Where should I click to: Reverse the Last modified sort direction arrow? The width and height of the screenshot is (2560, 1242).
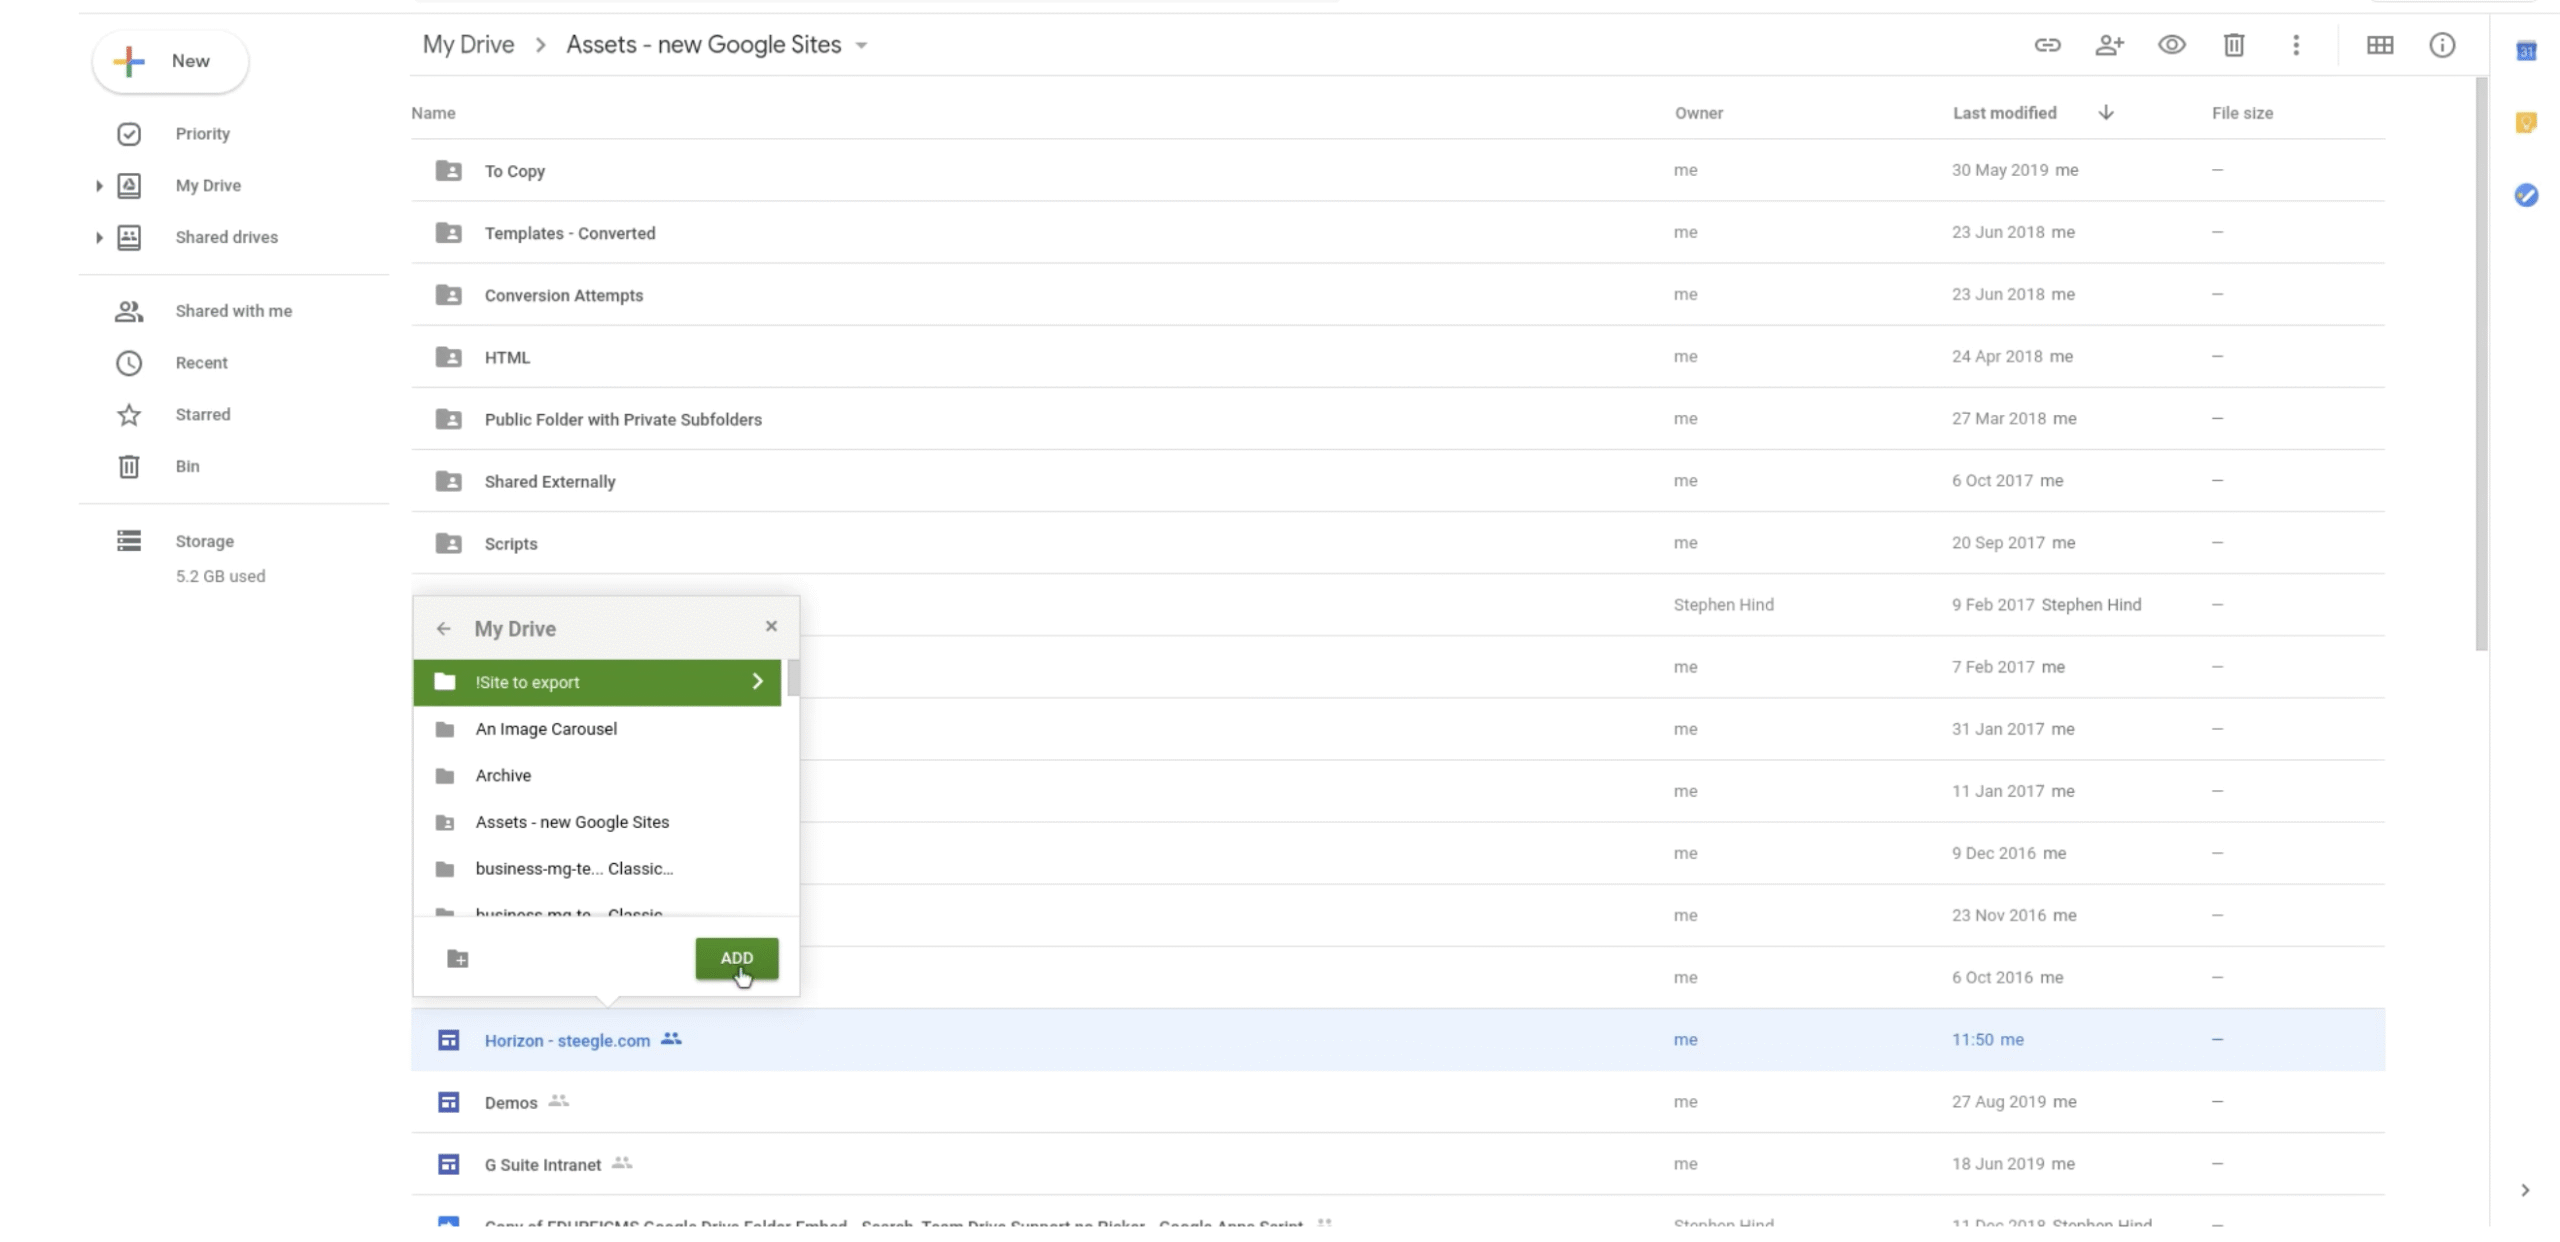tap(2106, 113)
